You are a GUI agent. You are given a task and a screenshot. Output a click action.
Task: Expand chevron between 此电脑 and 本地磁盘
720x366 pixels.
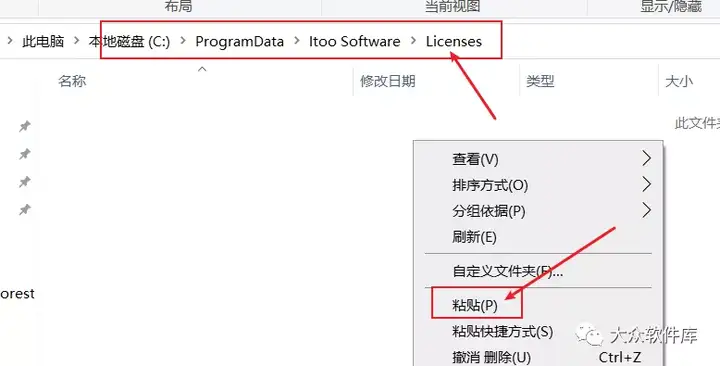click(77, 41)
